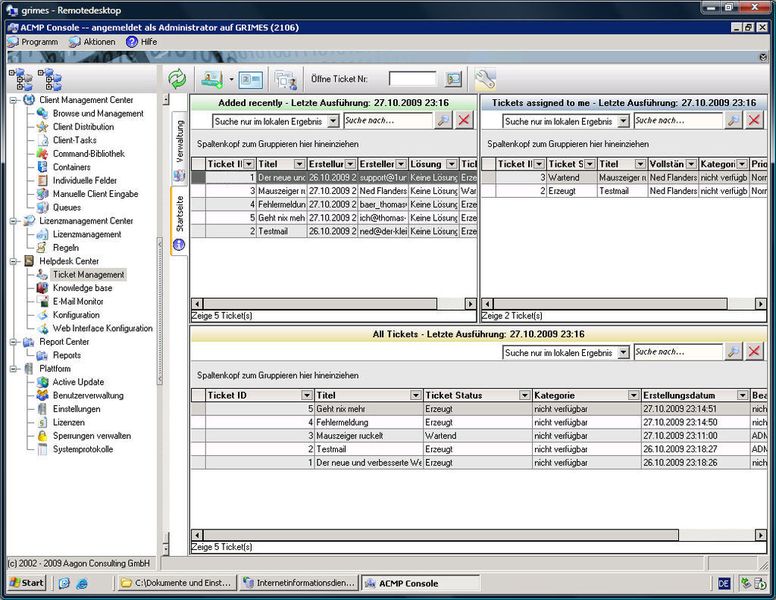Open E-Mail Monitor in the Helpdesk tree
This screenshot has width=776, height=600.
(x=77, y=301)
